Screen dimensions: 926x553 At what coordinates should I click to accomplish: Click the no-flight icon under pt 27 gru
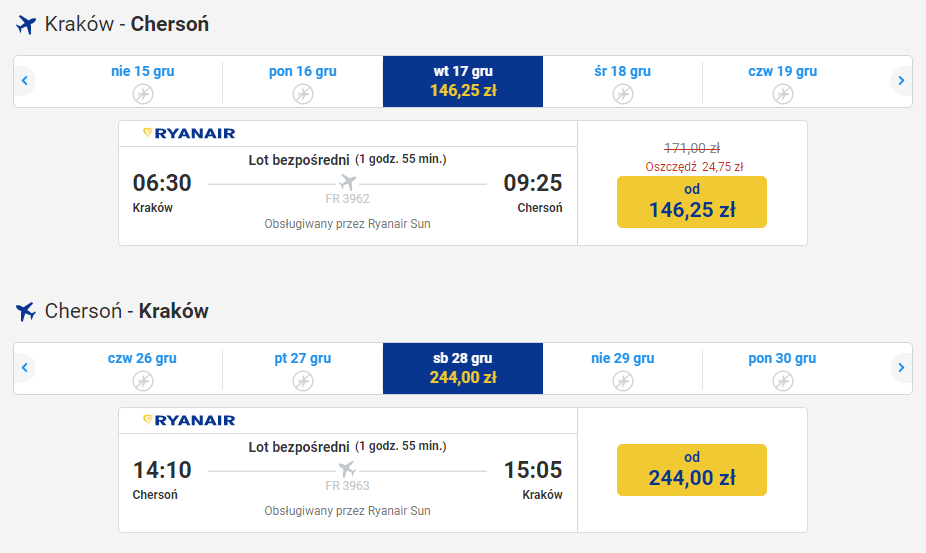(303, 381)
